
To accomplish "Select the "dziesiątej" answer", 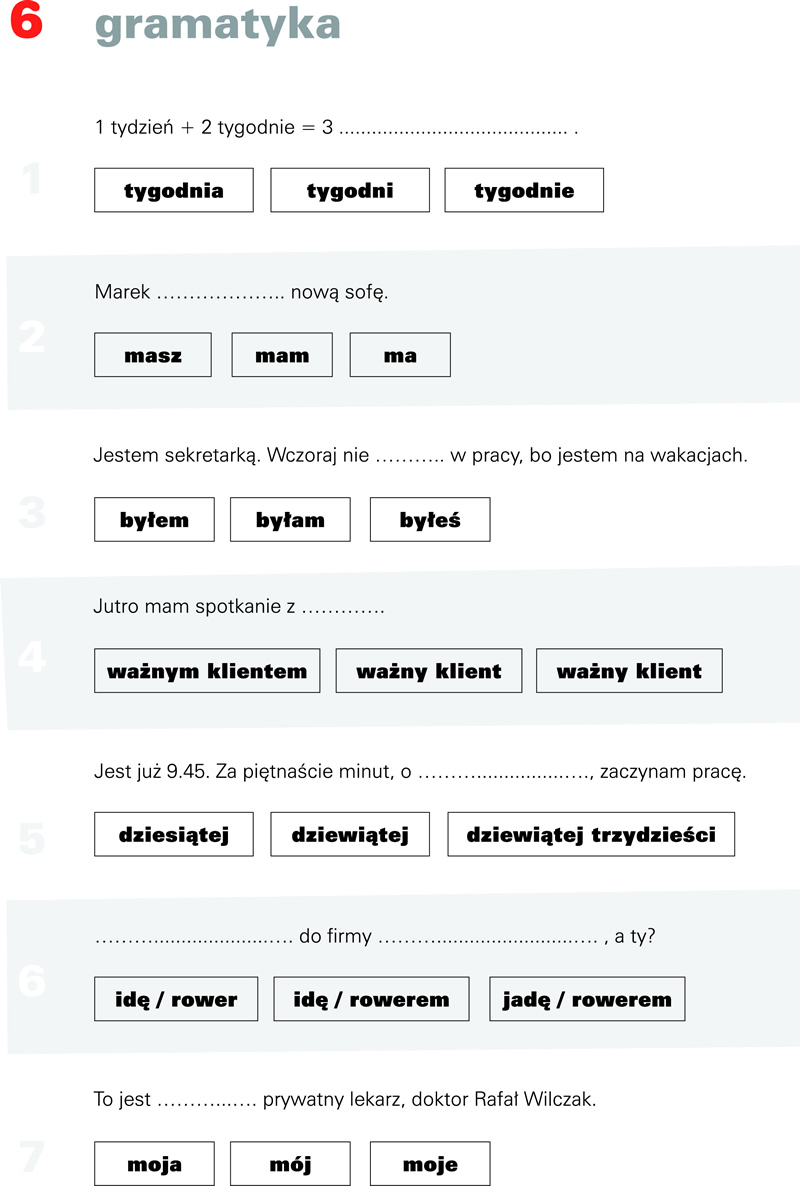I will (174, 834).
